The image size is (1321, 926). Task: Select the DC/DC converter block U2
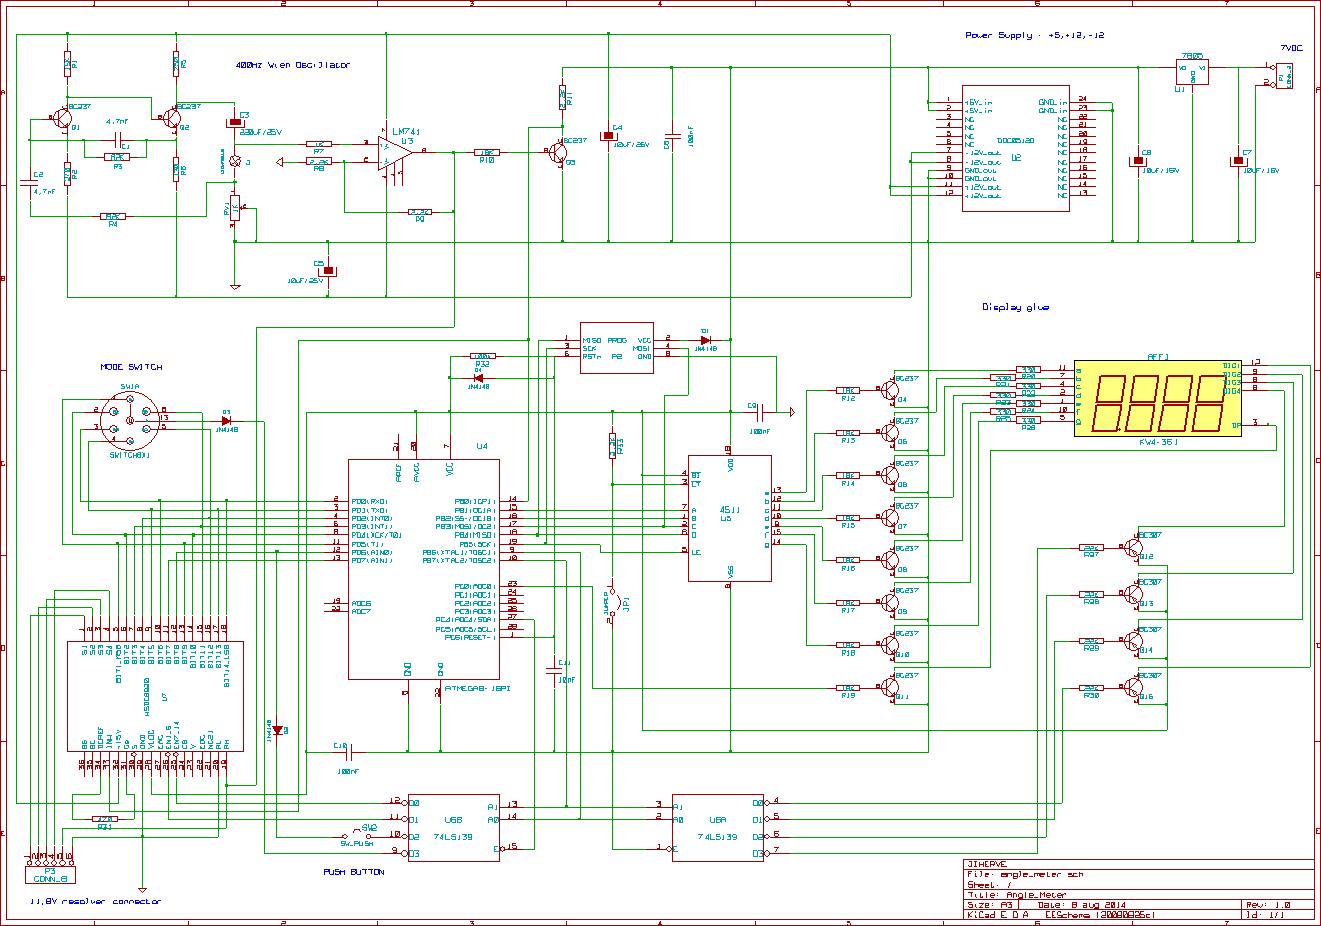click(1015, 148)
